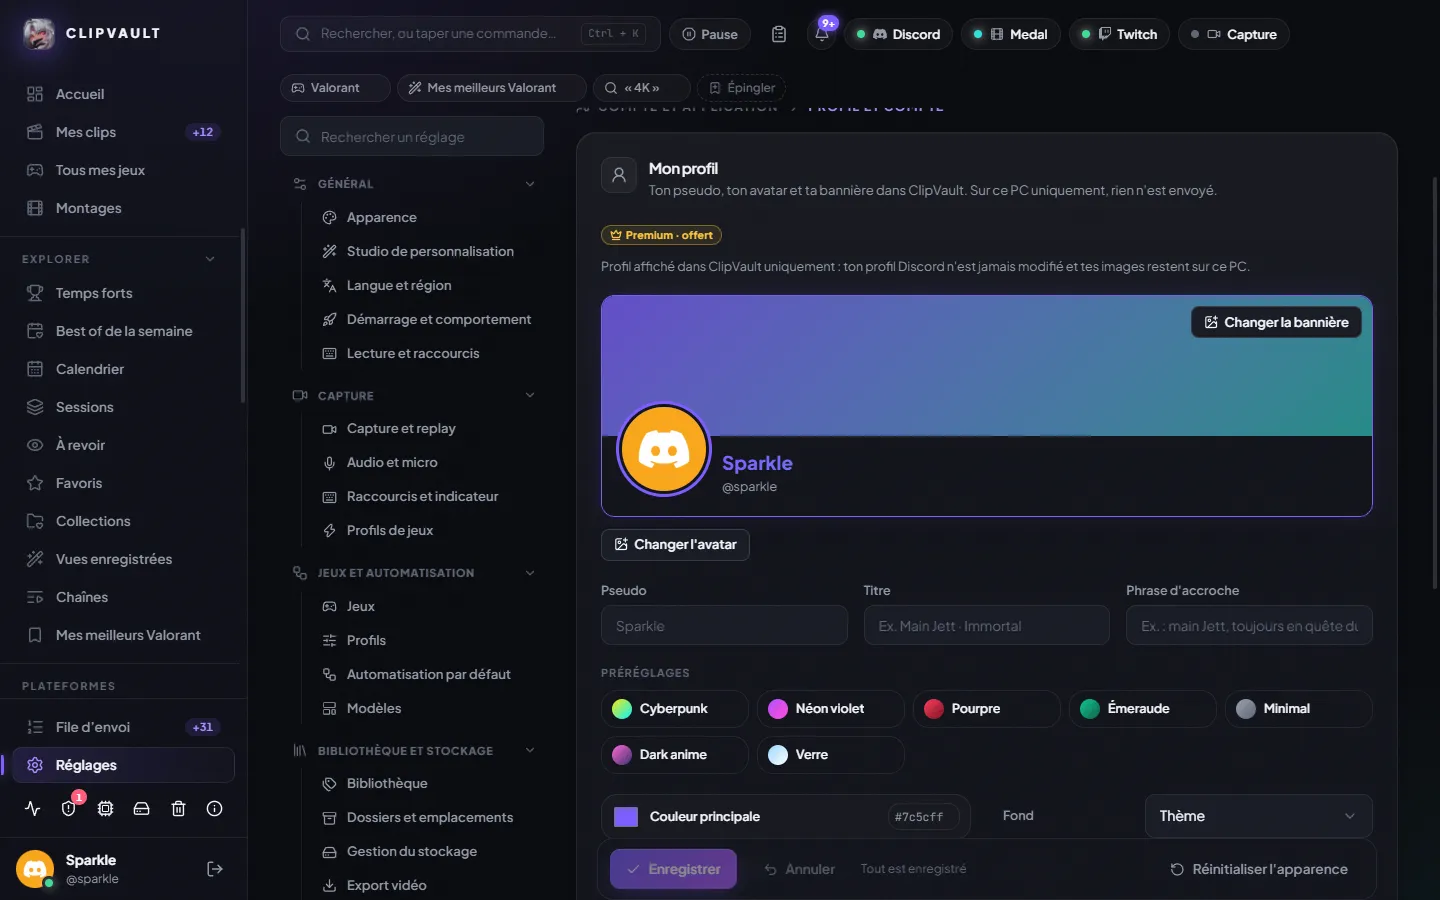Toggle the Discord connection pill
Image resolution: width=1440 pixels, height=900 pixels.
pos(898,34)
